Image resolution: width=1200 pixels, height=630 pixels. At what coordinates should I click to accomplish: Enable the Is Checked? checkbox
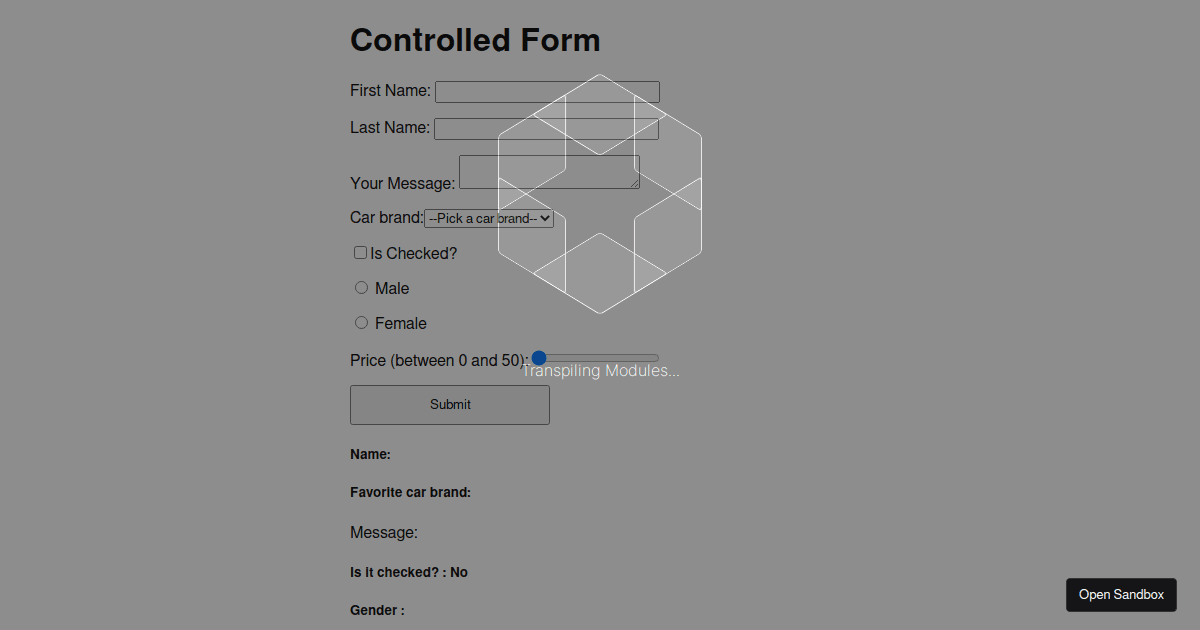point(360,252)
